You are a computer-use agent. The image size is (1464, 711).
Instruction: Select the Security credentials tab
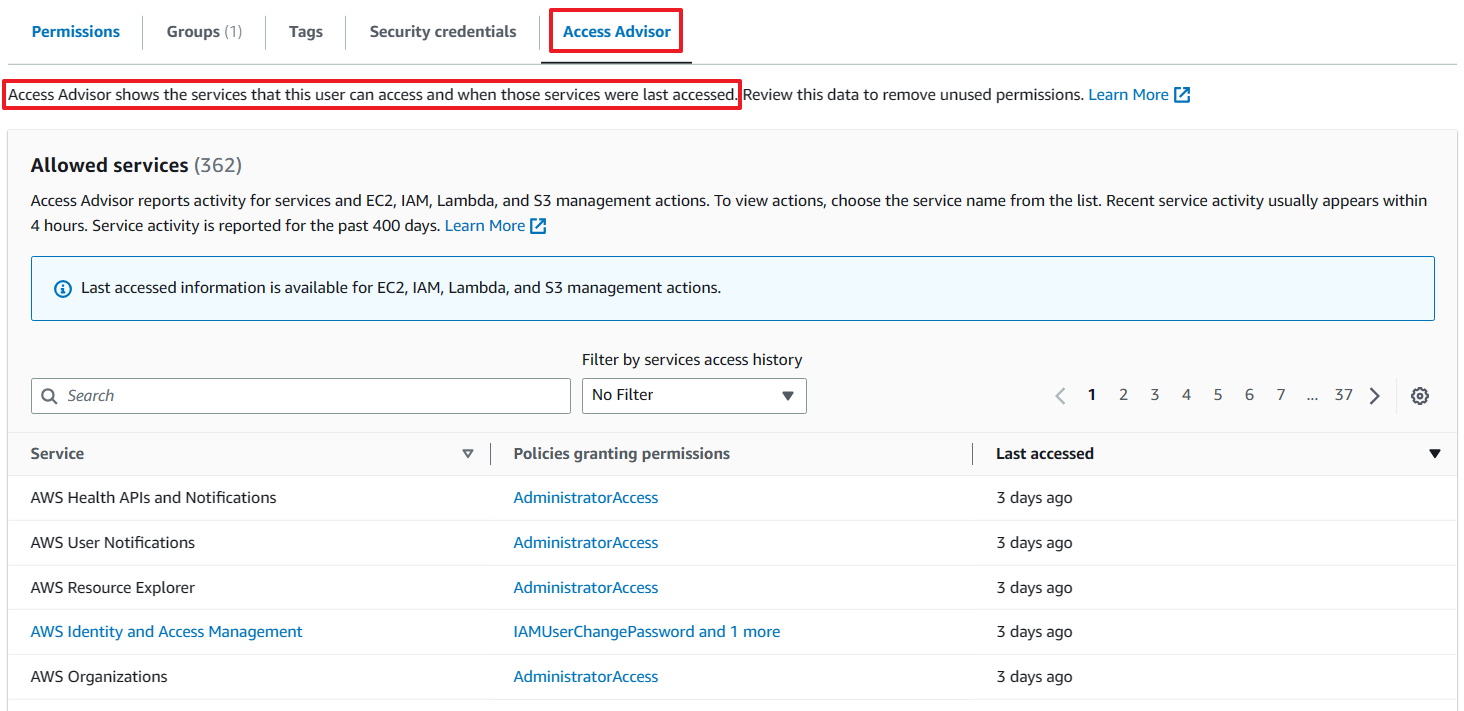(x=443, y=32)
